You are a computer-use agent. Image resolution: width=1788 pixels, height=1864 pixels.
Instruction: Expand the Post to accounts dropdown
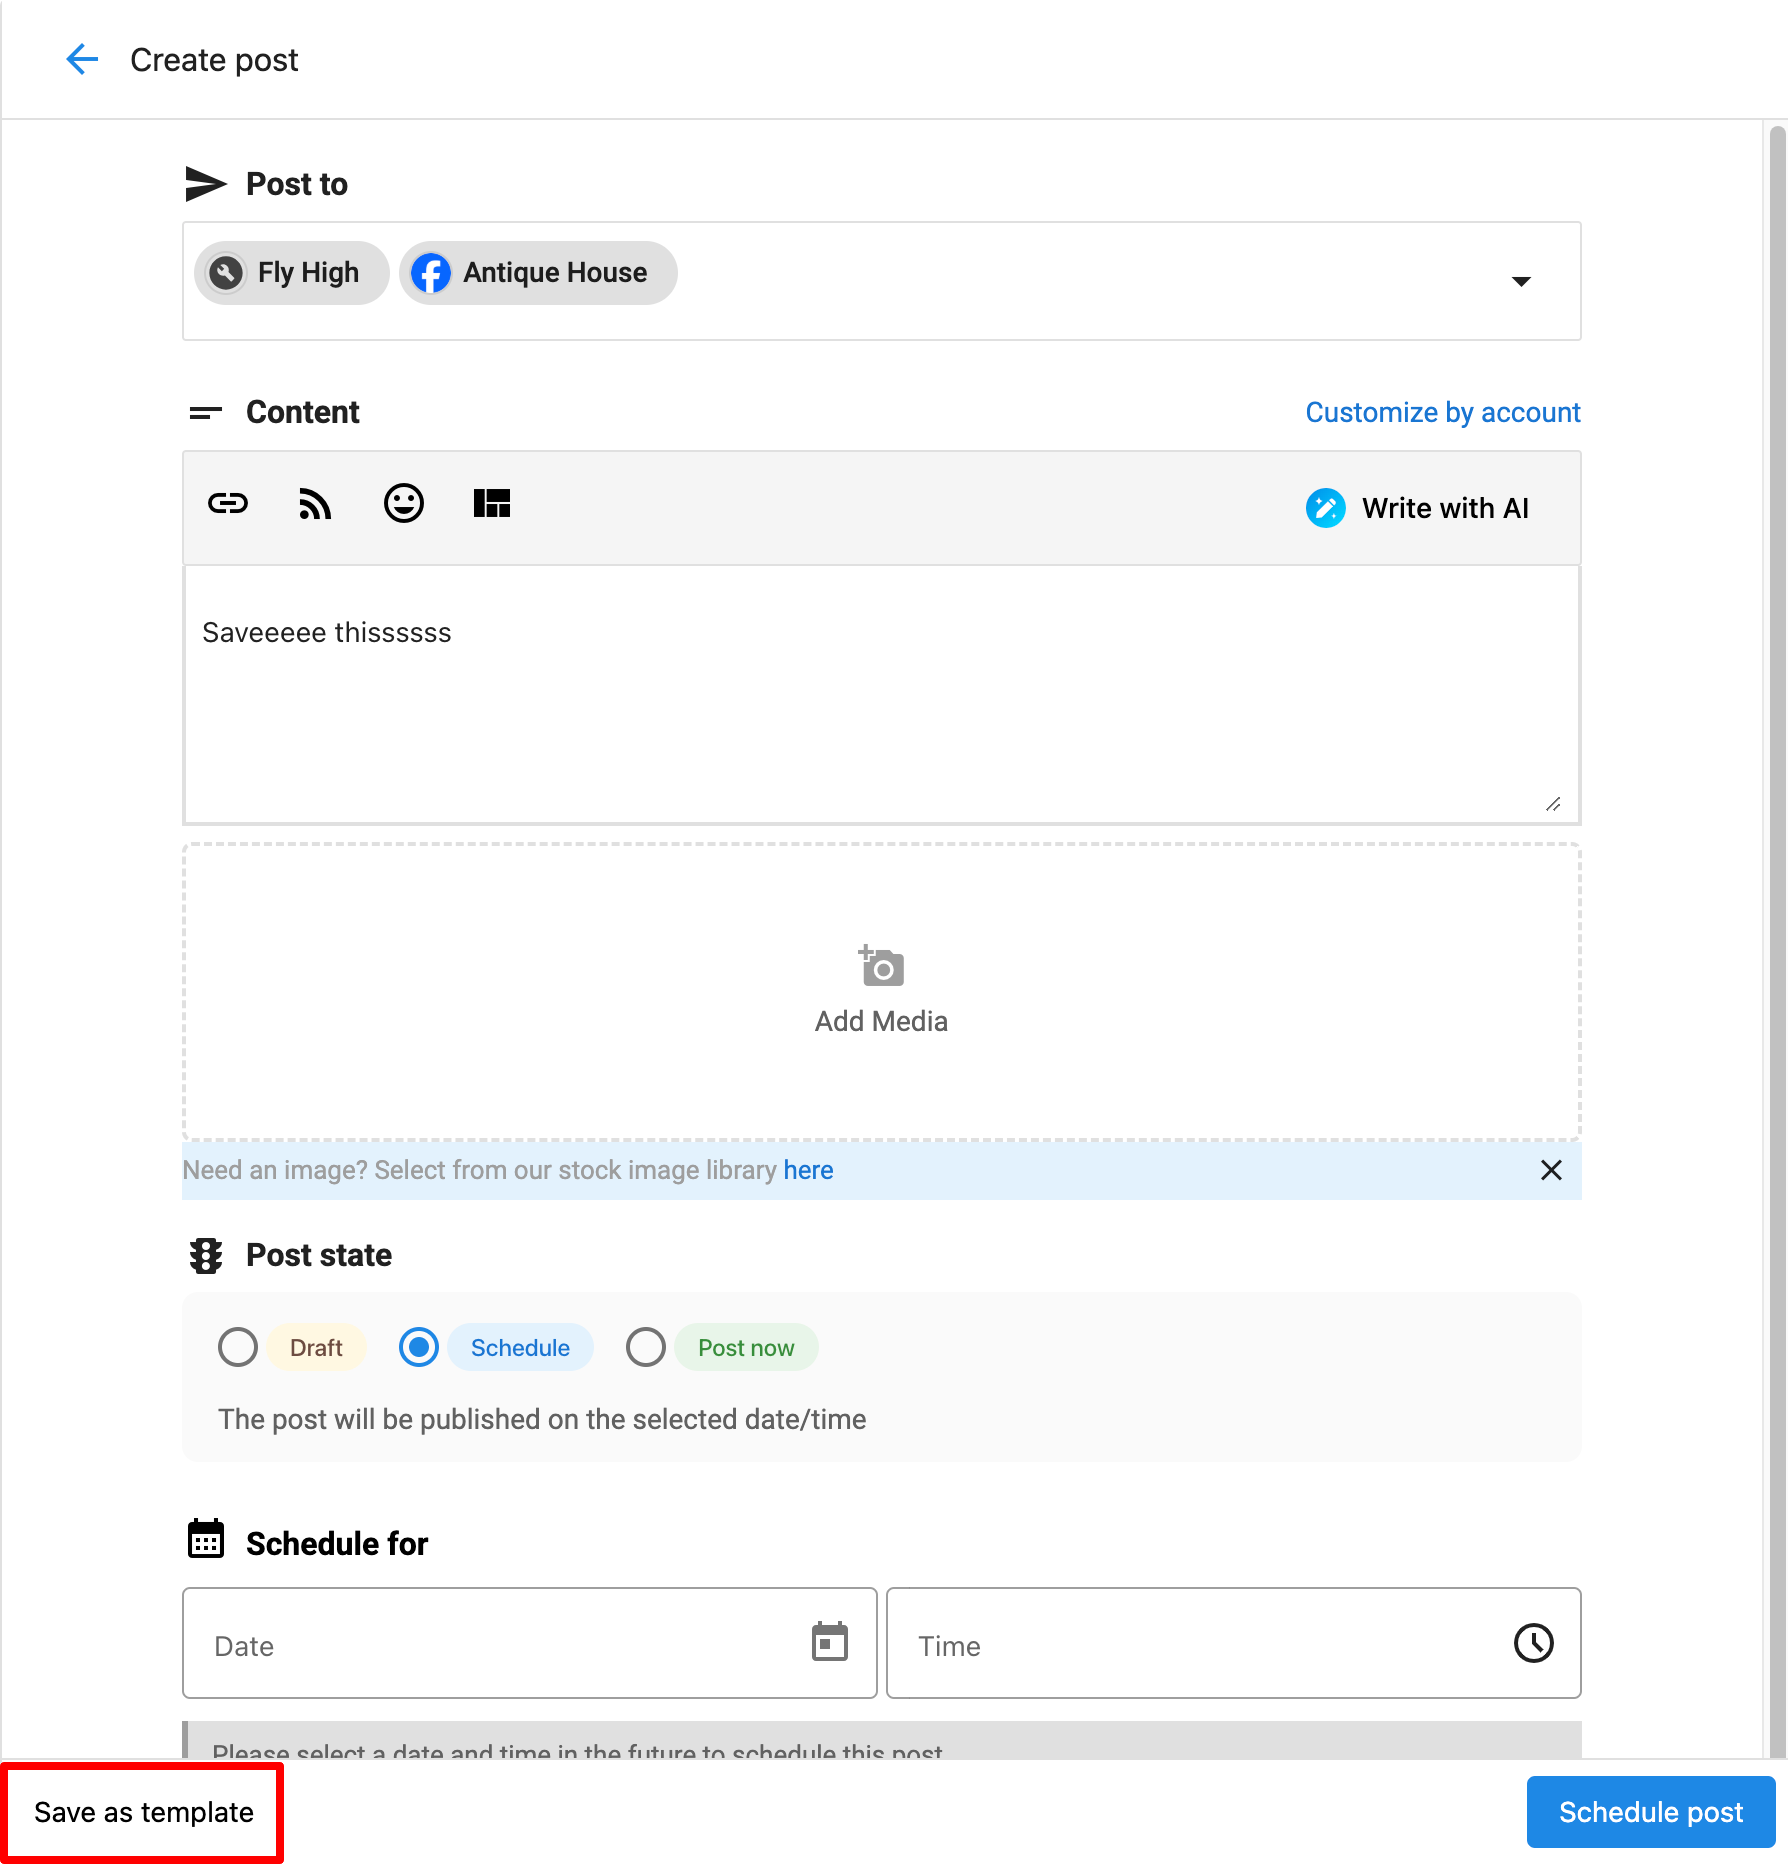point(1520,281)
